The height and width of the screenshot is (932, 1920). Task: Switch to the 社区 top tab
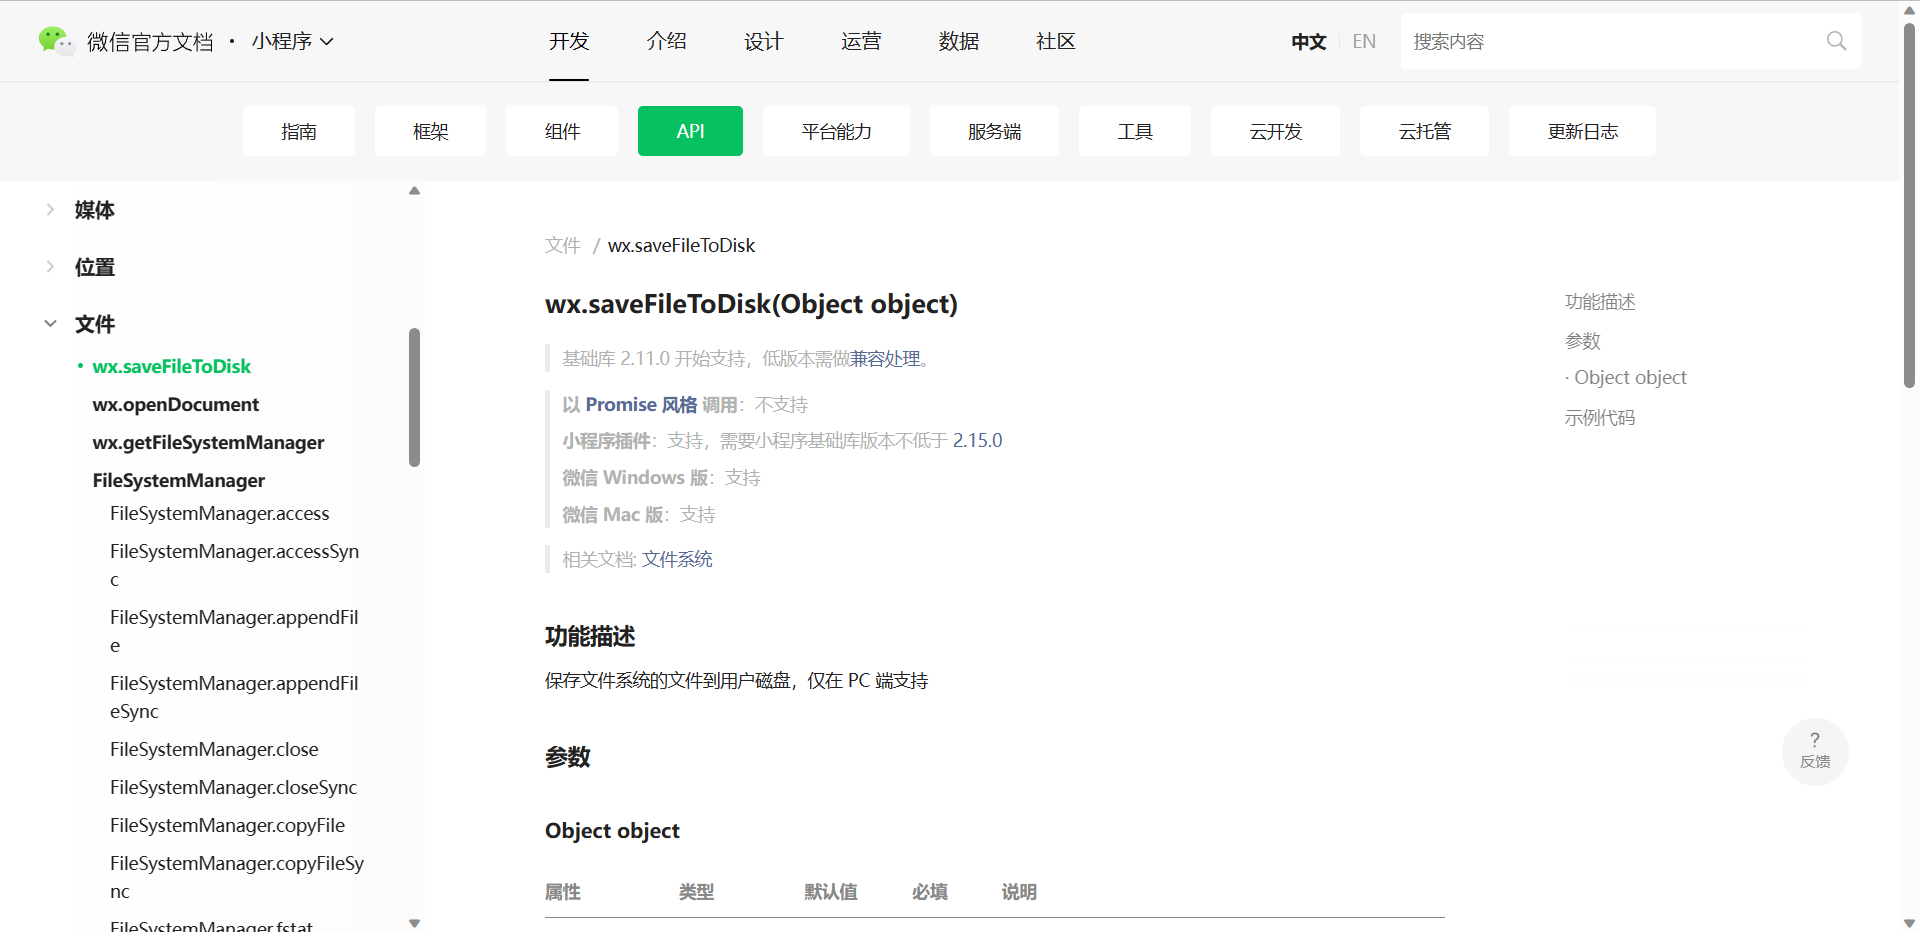[x=1055, y=41]
